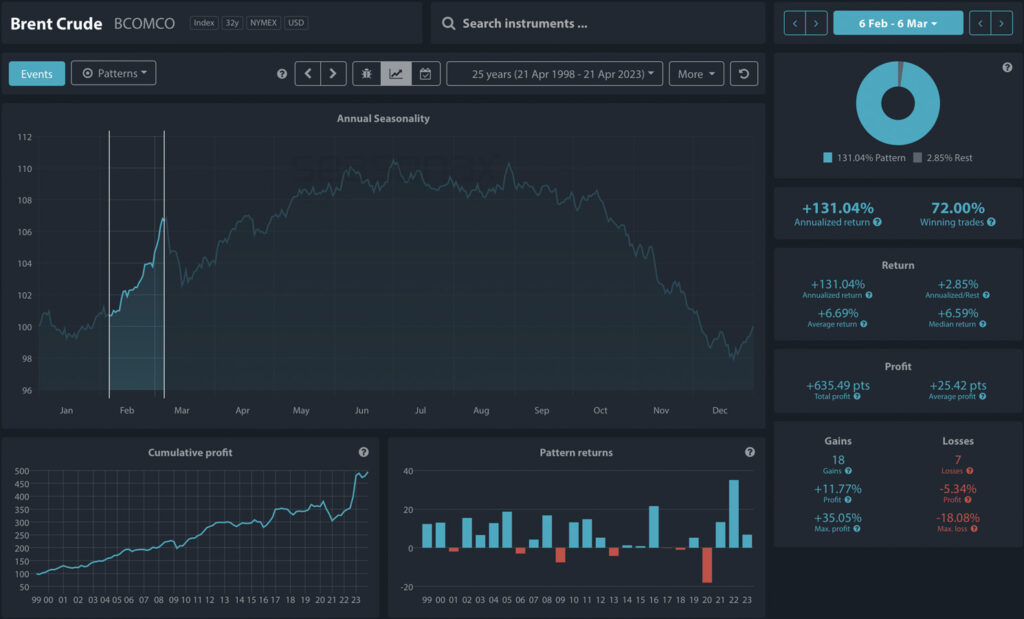Select the line chart view icon
Image resolution: width=1024 pixels, height=619 pixels.
click(396, 74)
